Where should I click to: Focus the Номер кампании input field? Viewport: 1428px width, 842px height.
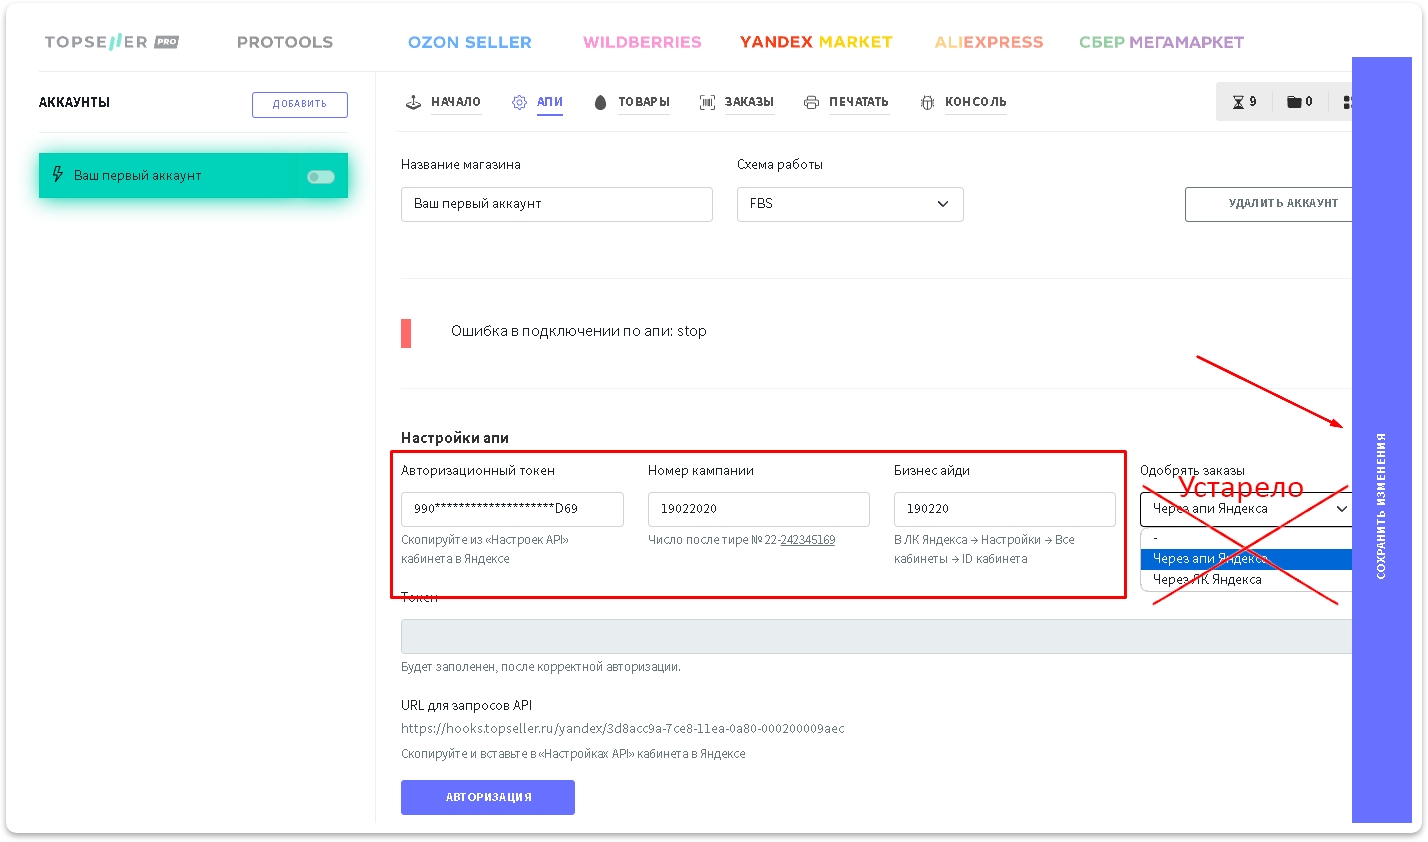pos(758,509)
